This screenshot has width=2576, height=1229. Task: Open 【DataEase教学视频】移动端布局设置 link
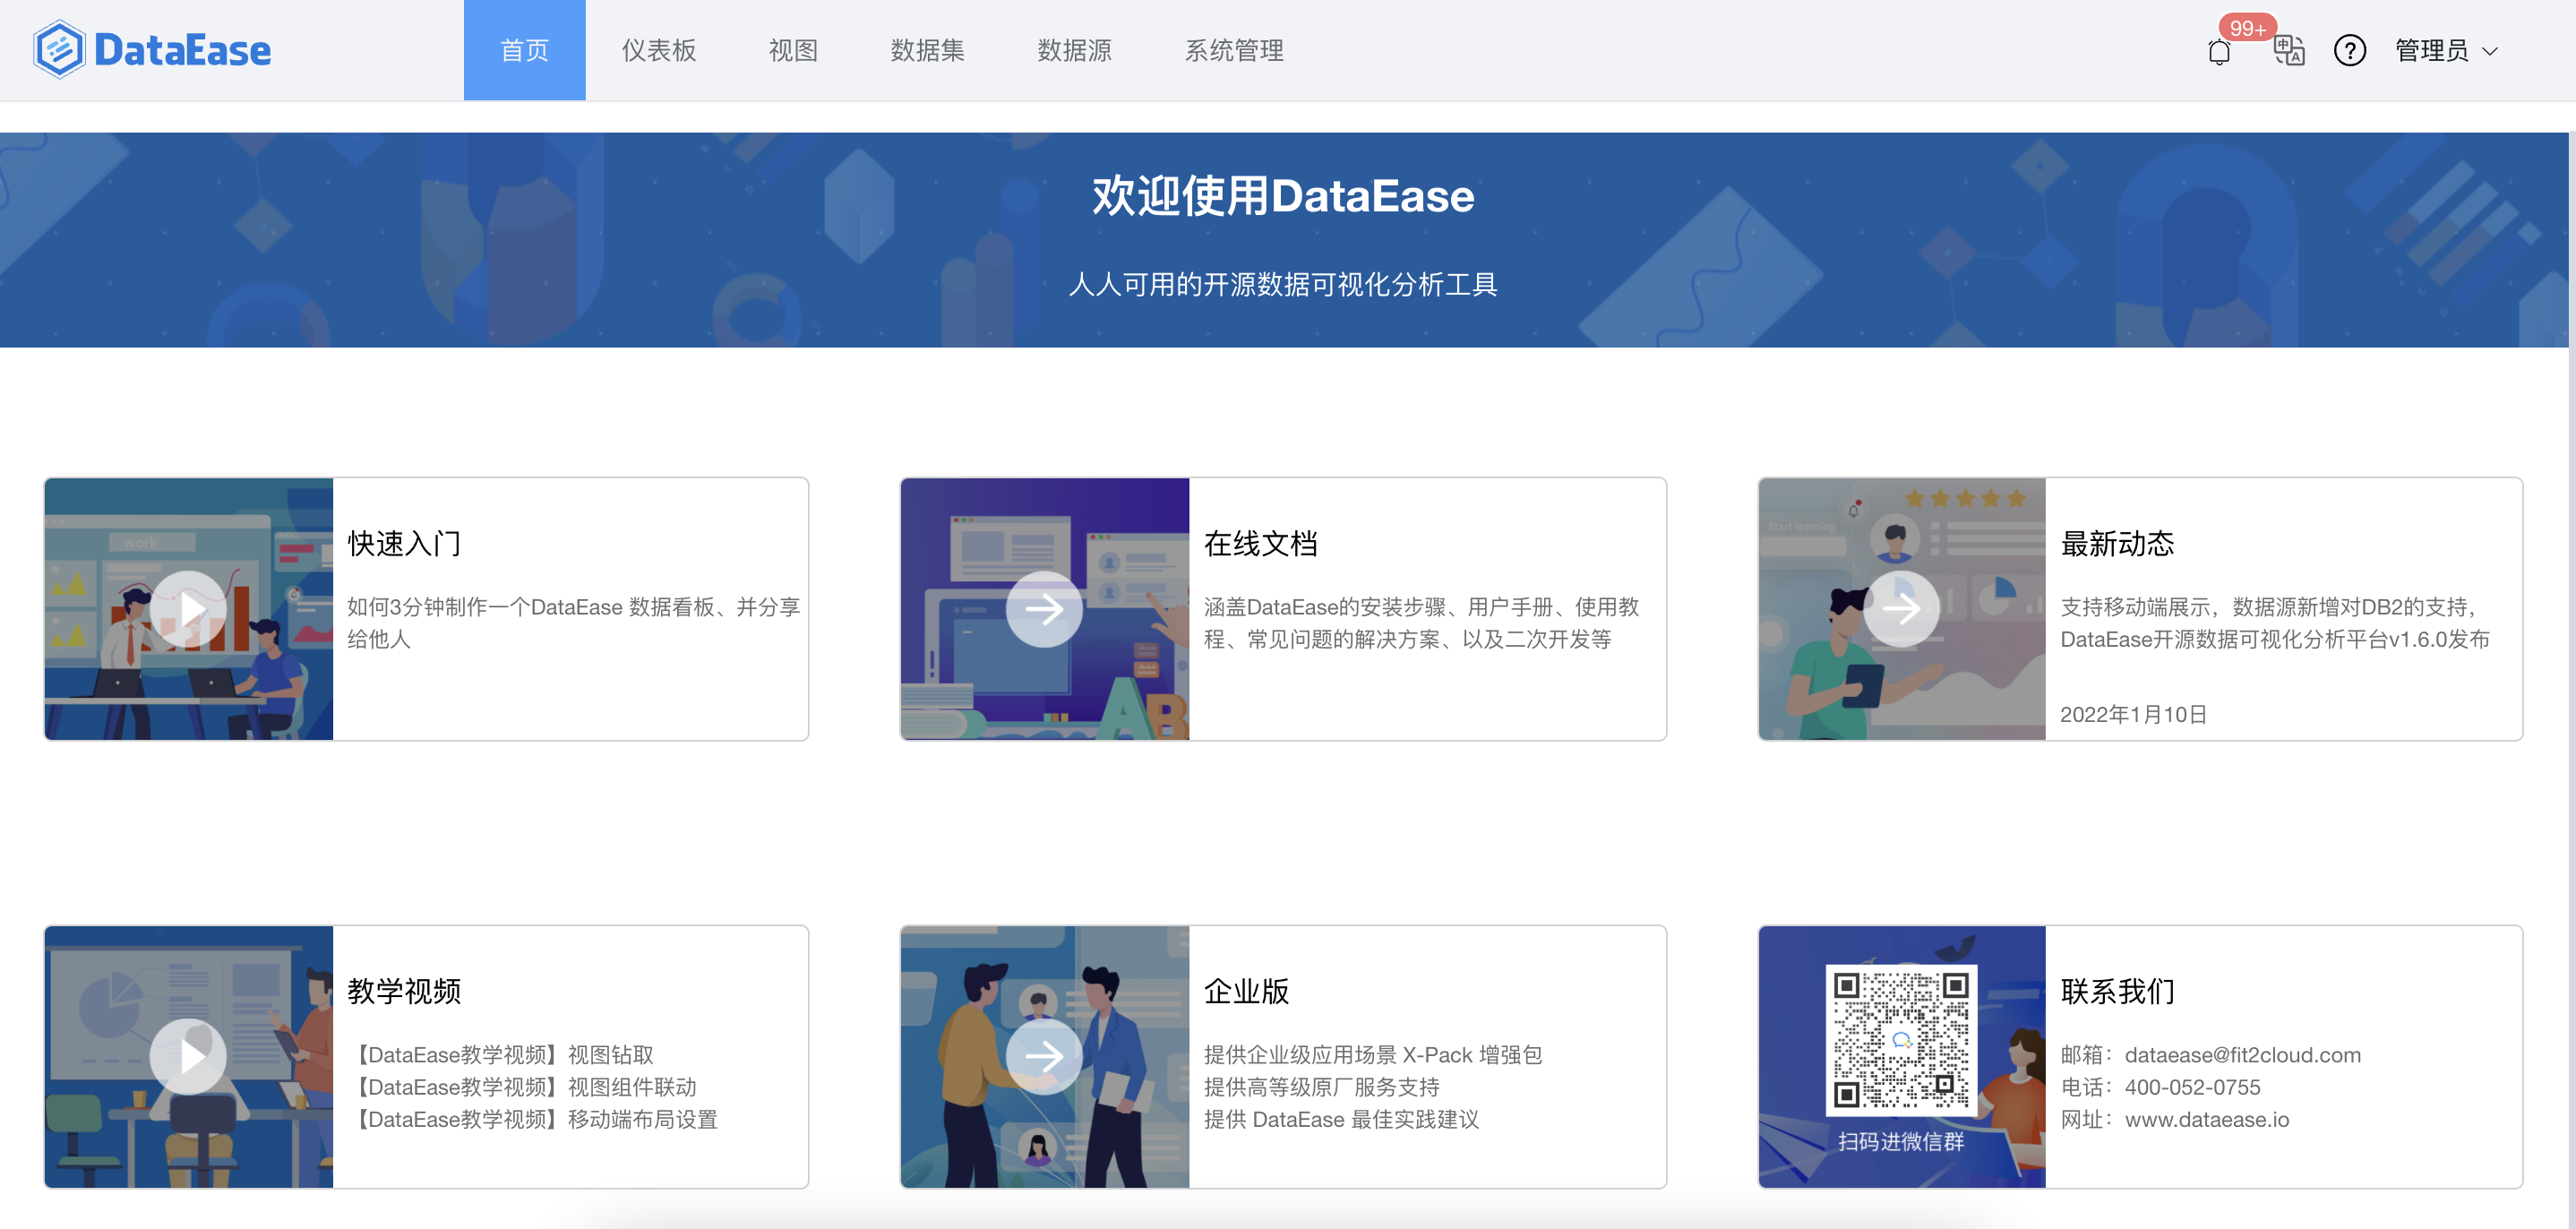click(x=537, y=1119)
